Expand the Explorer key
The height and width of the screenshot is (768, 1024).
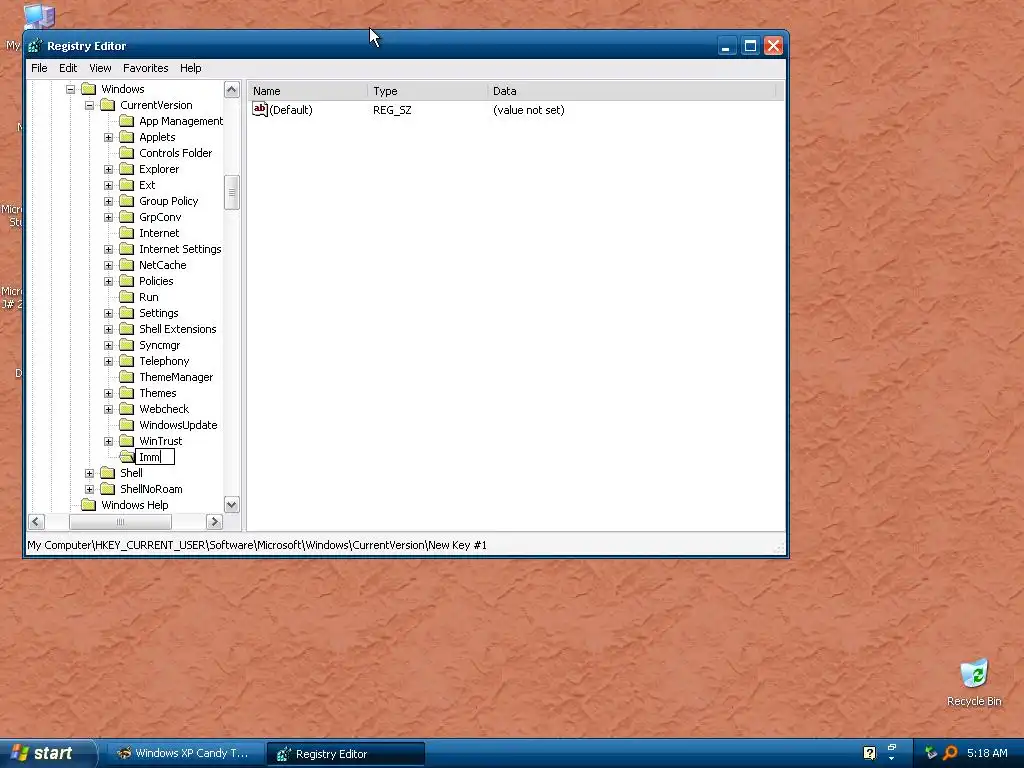[x=108, y=169]
